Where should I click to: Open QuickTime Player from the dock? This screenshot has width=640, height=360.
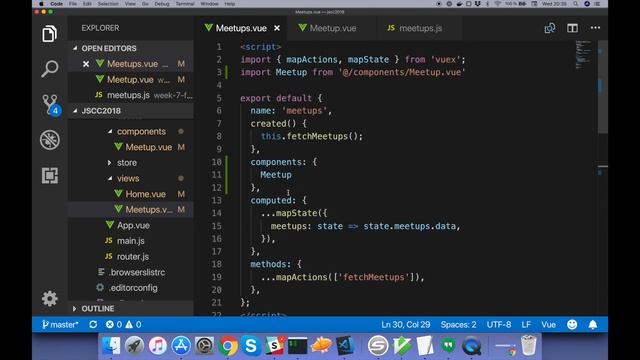[x=472, y=346]
